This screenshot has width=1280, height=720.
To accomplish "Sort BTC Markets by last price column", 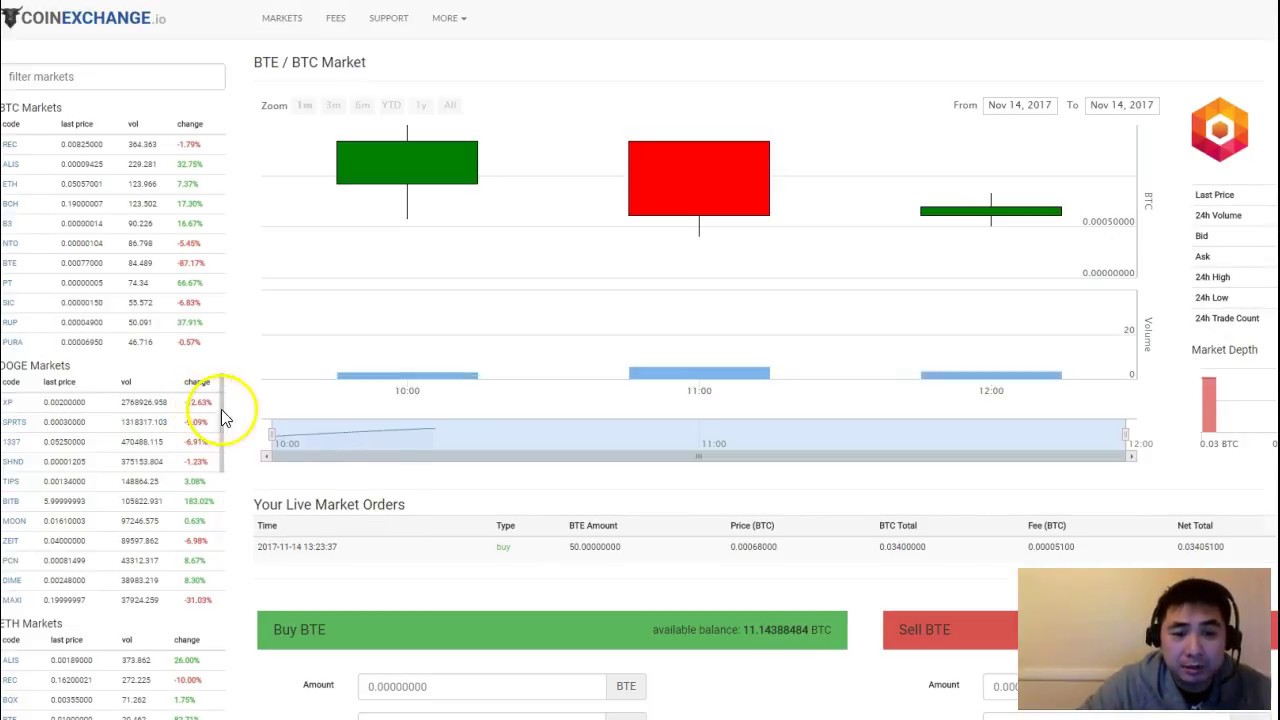I will [x=77, y=124].
